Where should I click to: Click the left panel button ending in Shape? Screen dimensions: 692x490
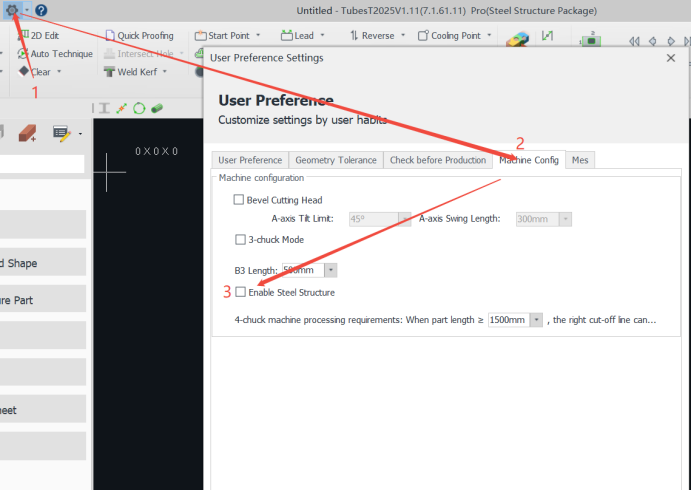(x=43, y=263)
